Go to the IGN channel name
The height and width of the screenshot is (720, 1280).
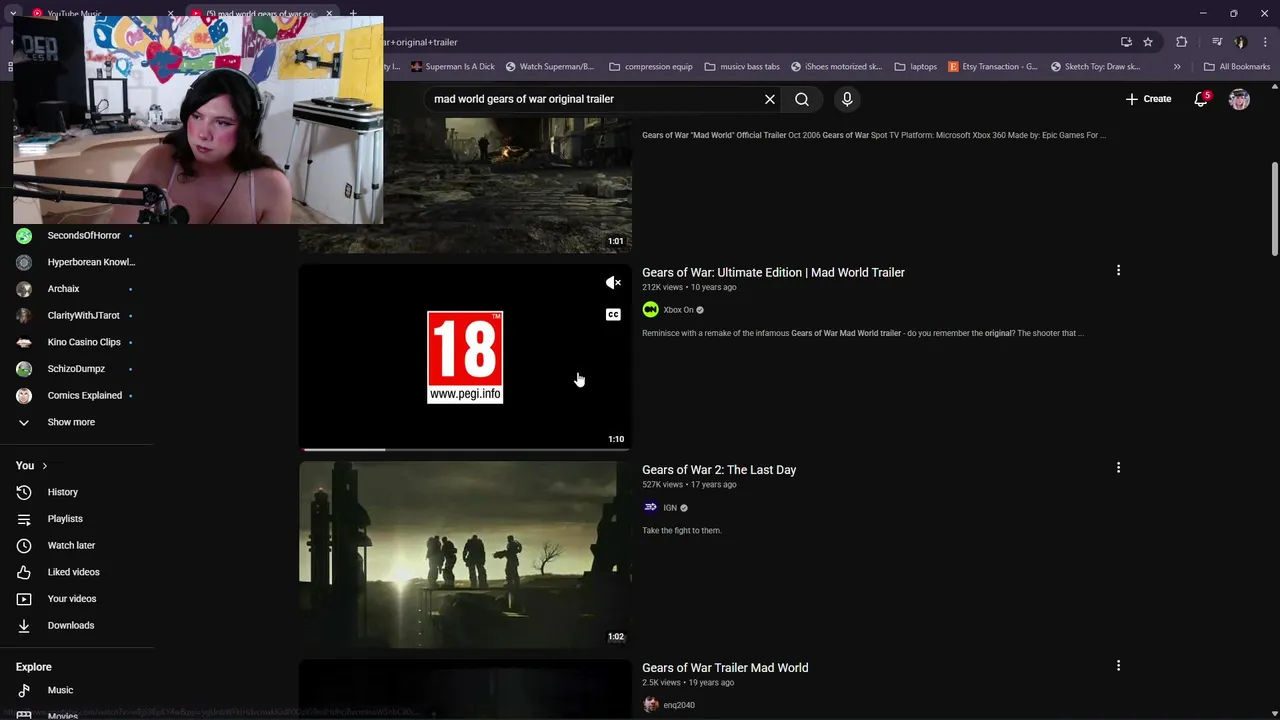click(670, 508)
